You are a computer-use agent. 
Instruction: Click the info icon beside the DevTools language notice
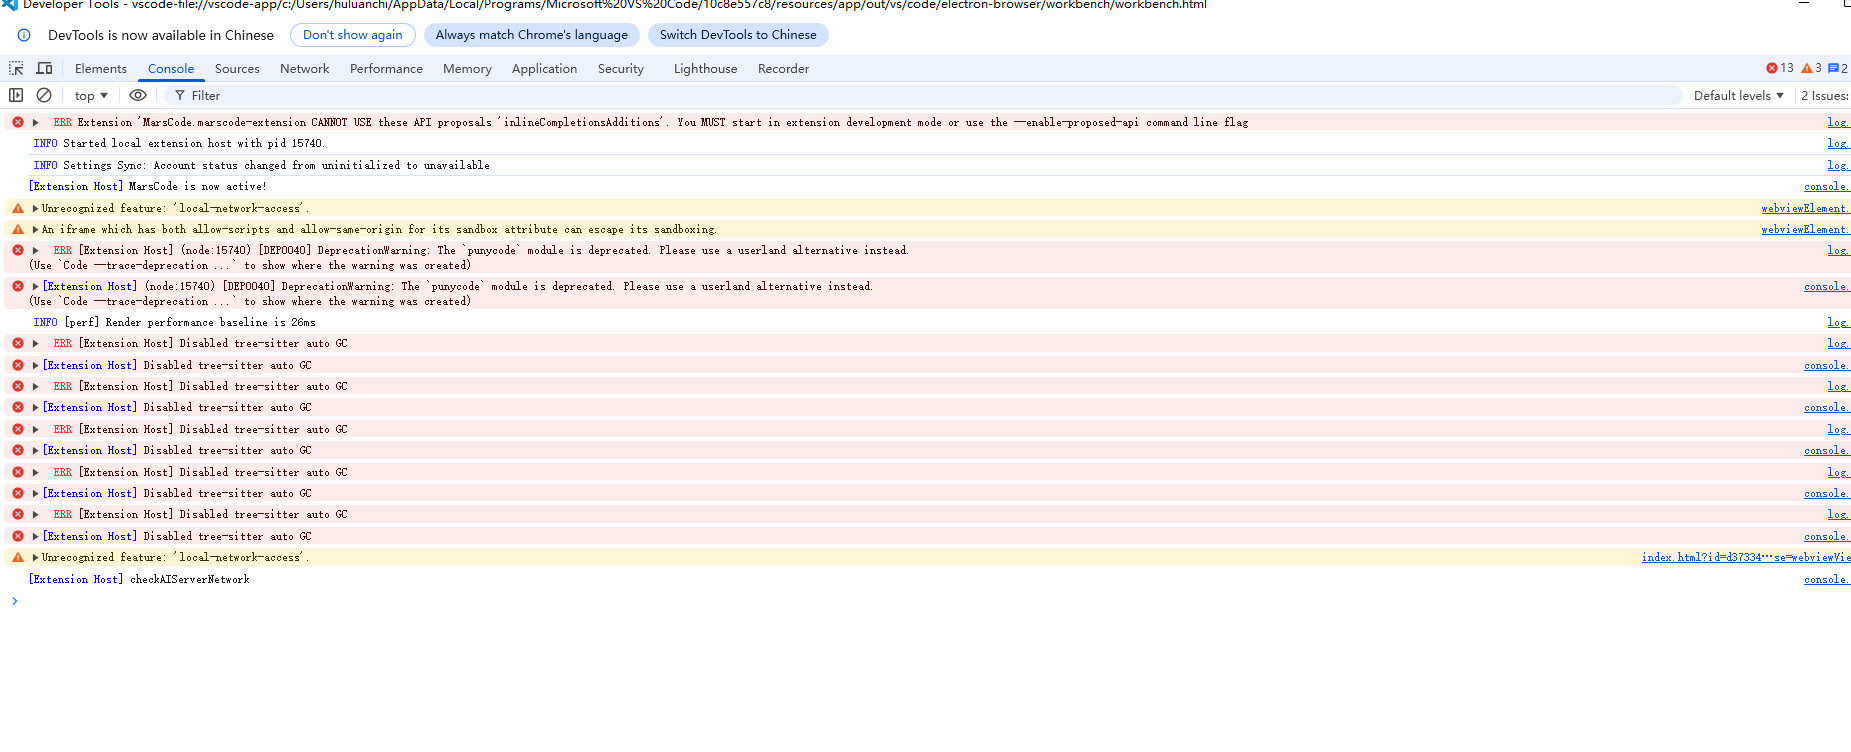(24, 35)
